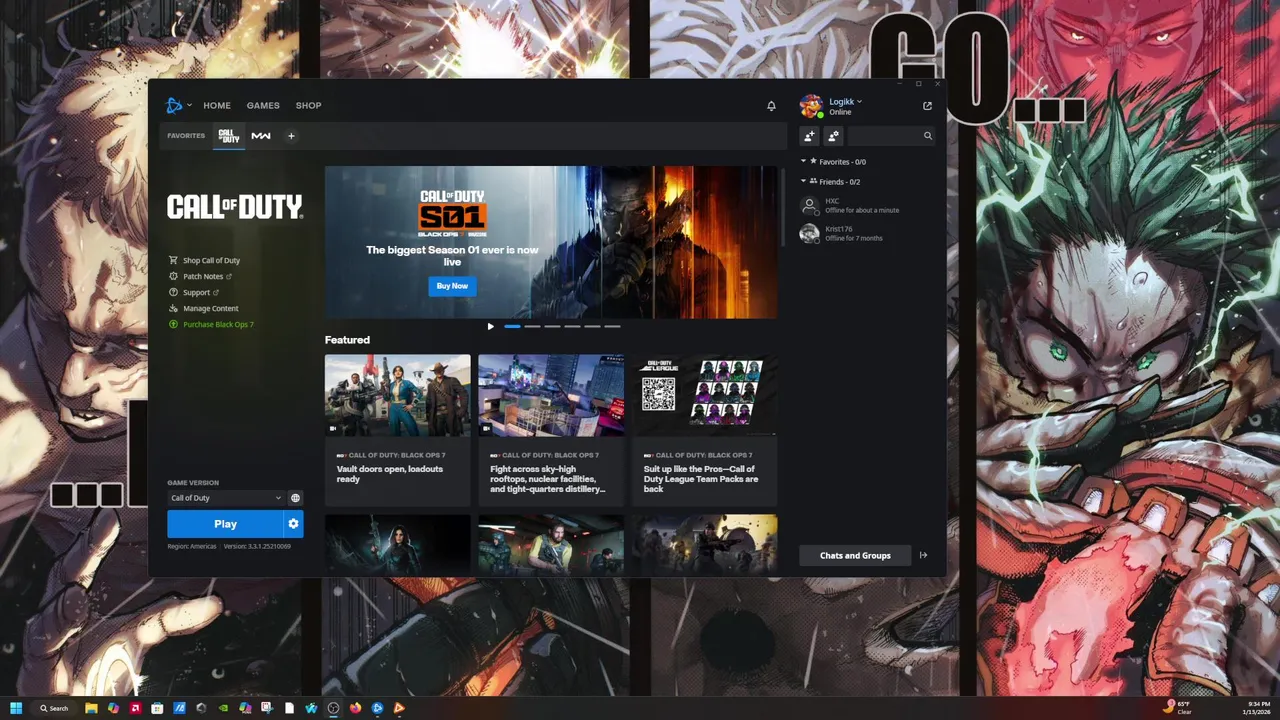Open the taskbar clock and date
Image resolution: width=1280 pixels, height=720 pixels.
pos(1258,708)
